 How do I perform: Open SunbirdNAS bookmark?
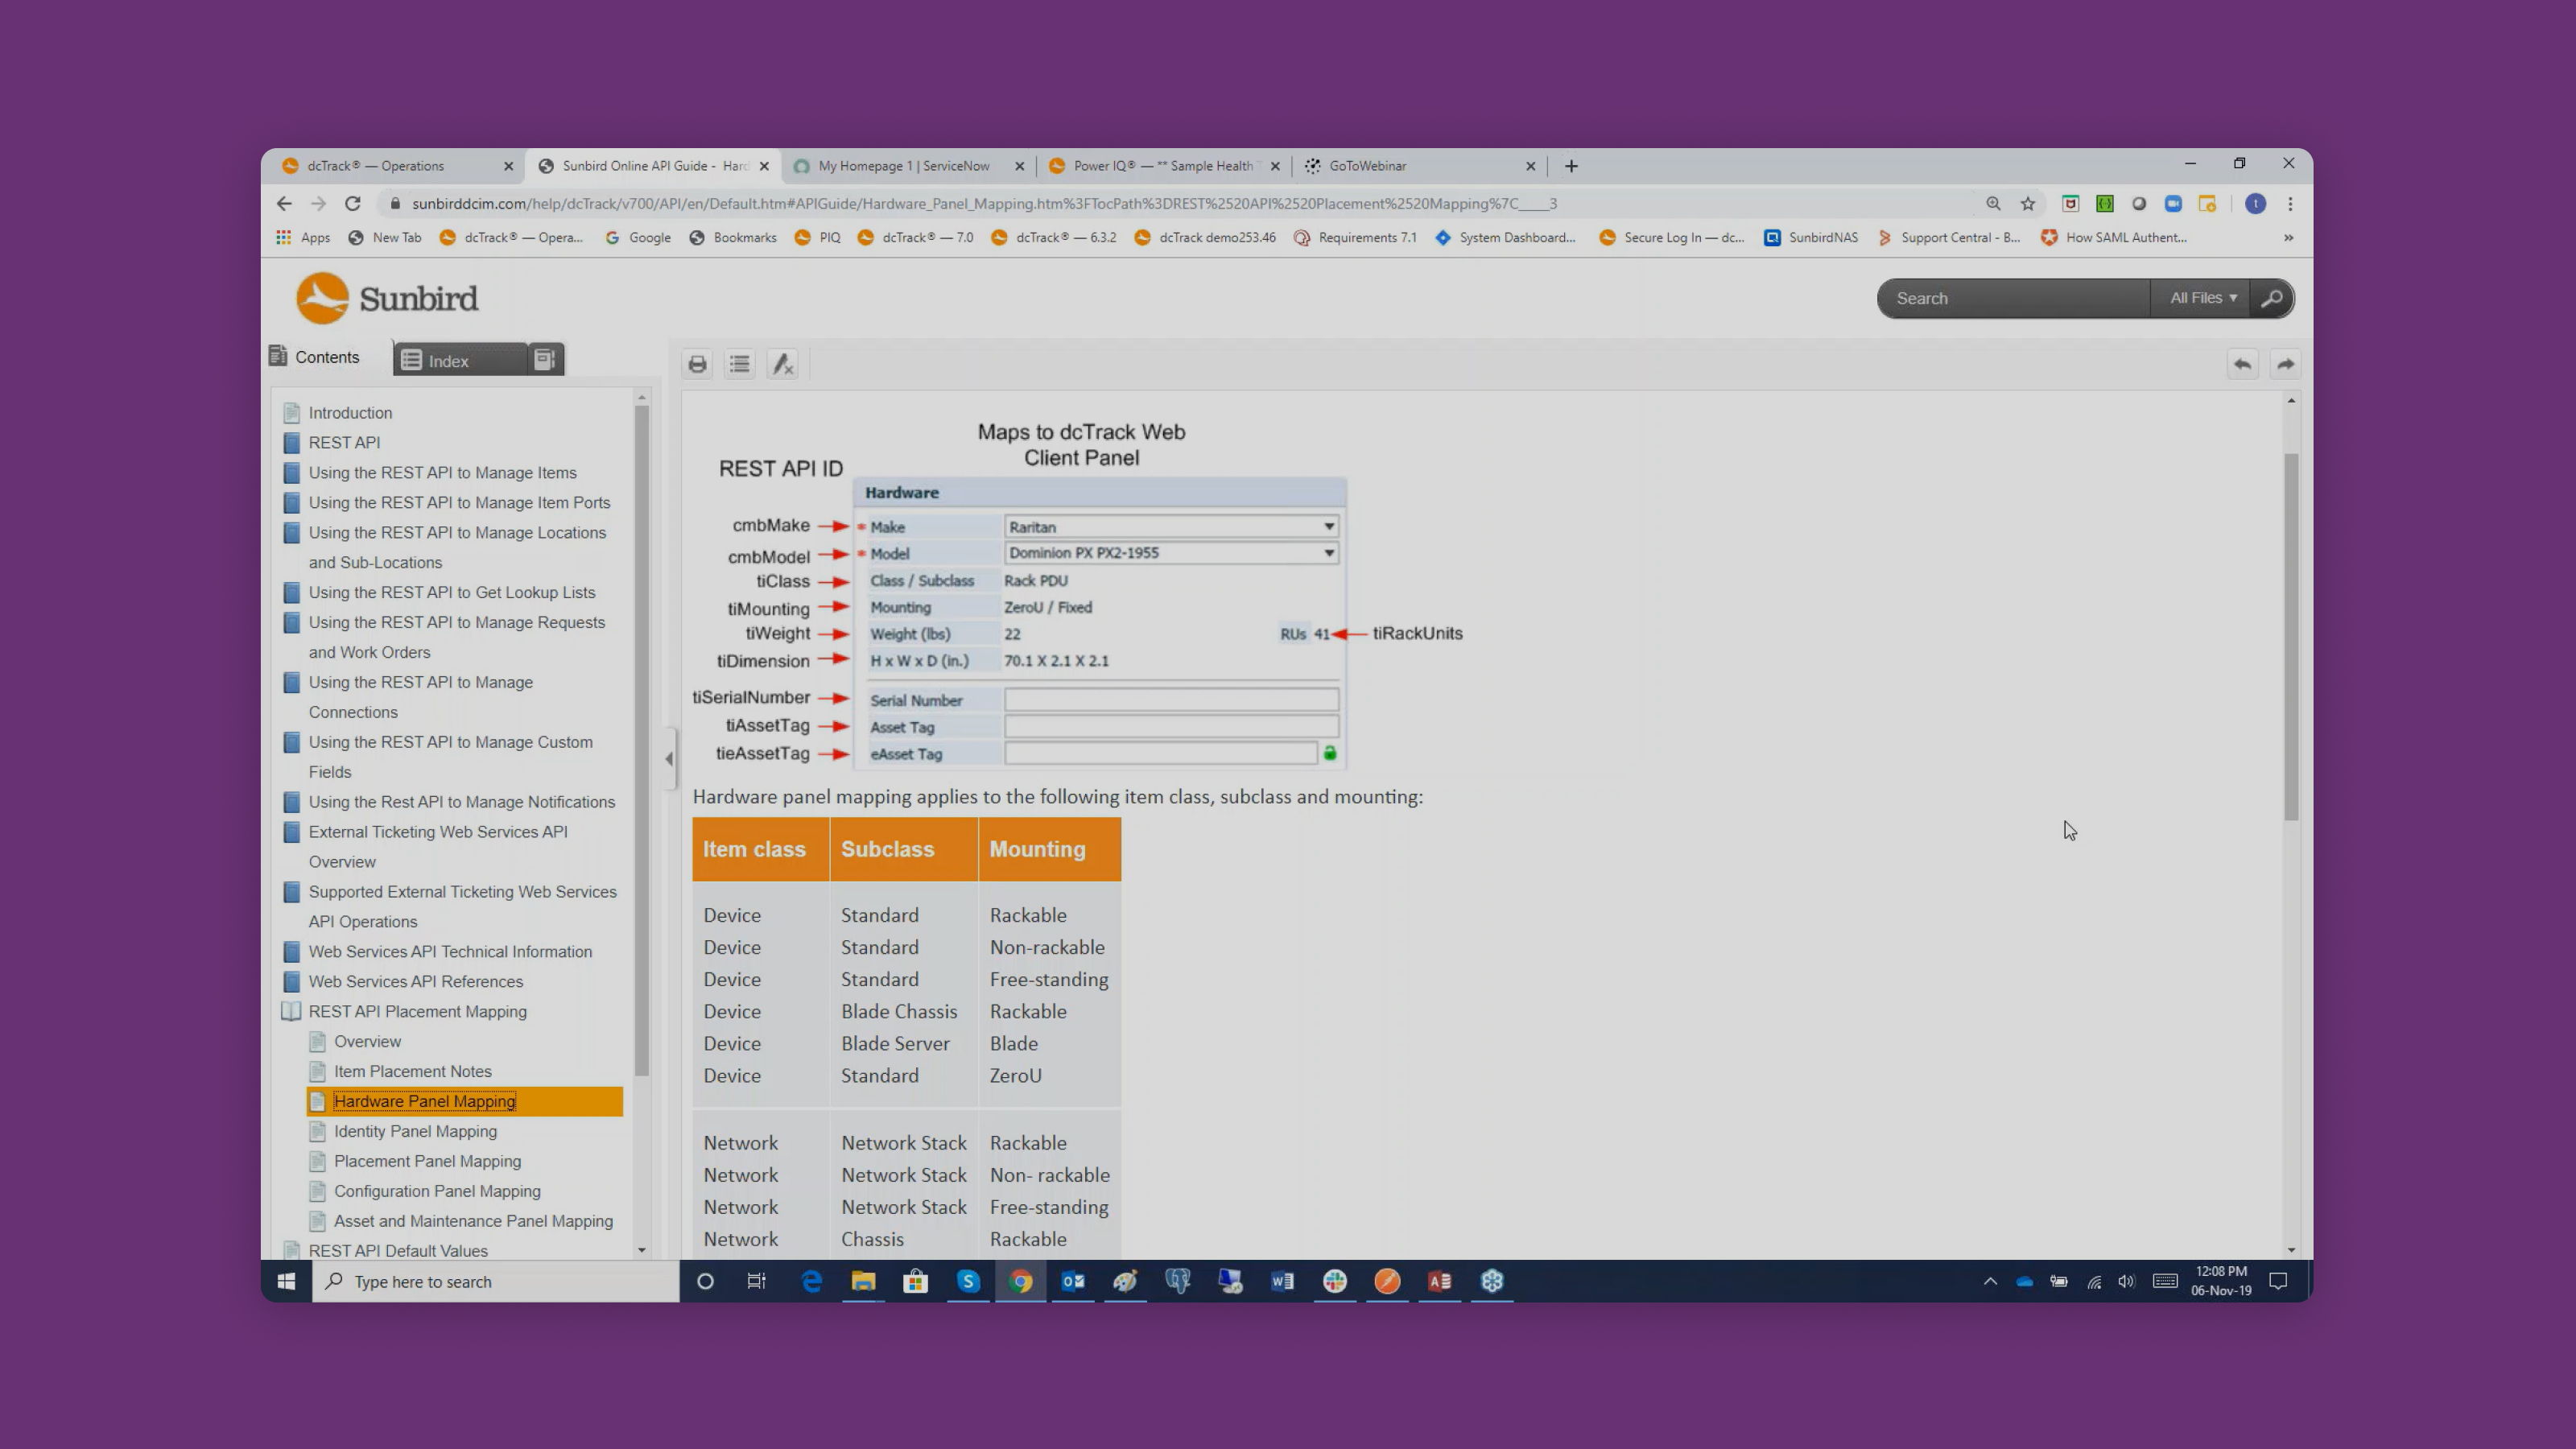click(1811, 238)
